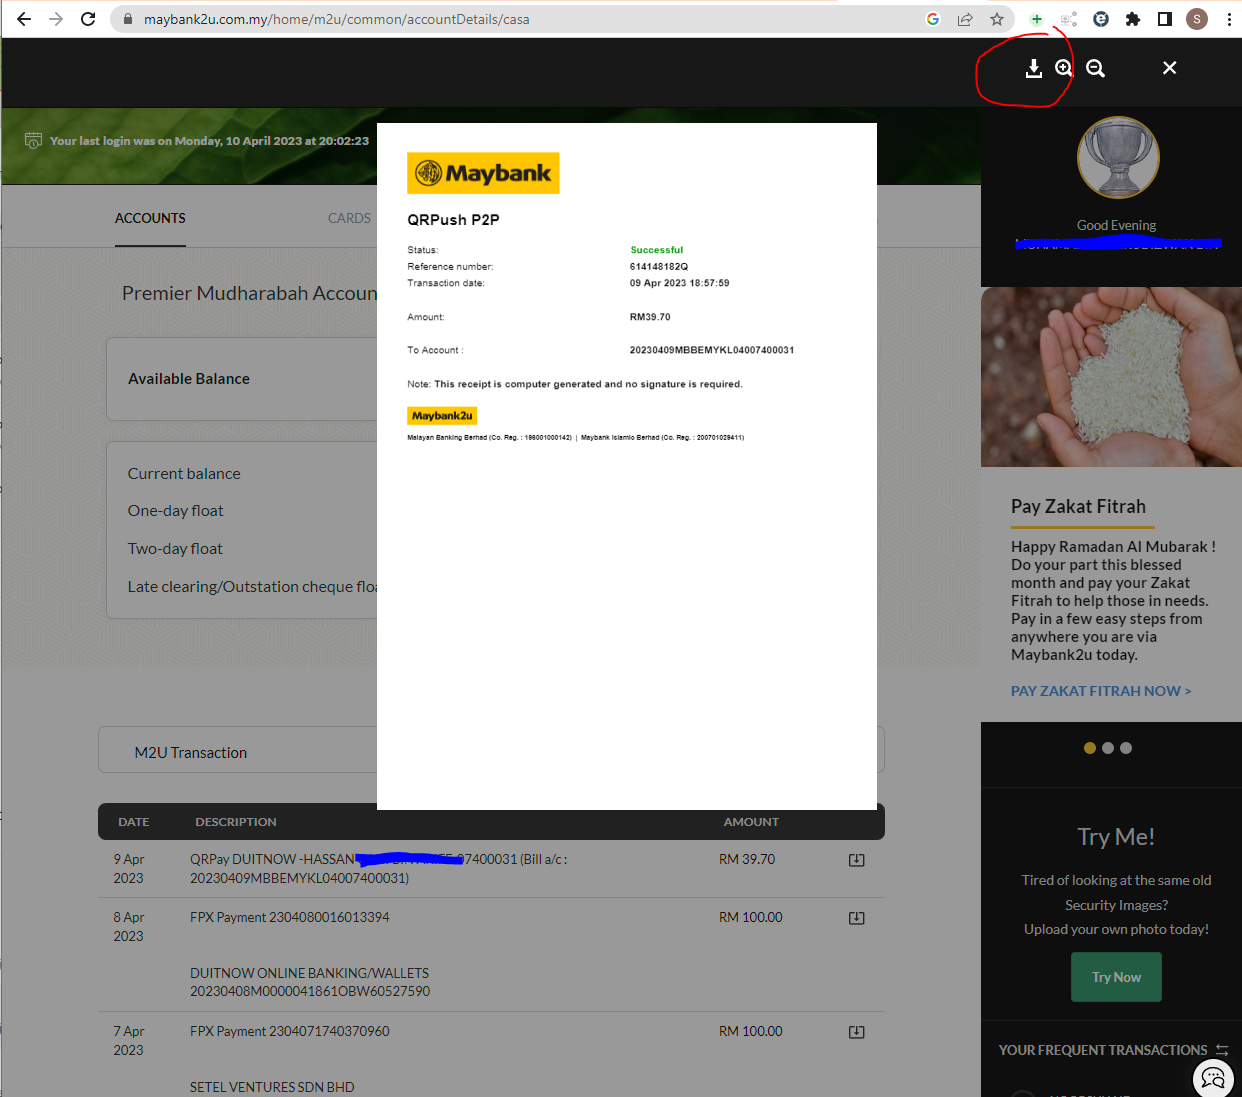The height and width of the screenshot is (1097, 1242).
Task: Select reference number 614148182Q on receipt
Action: [659, 267]
